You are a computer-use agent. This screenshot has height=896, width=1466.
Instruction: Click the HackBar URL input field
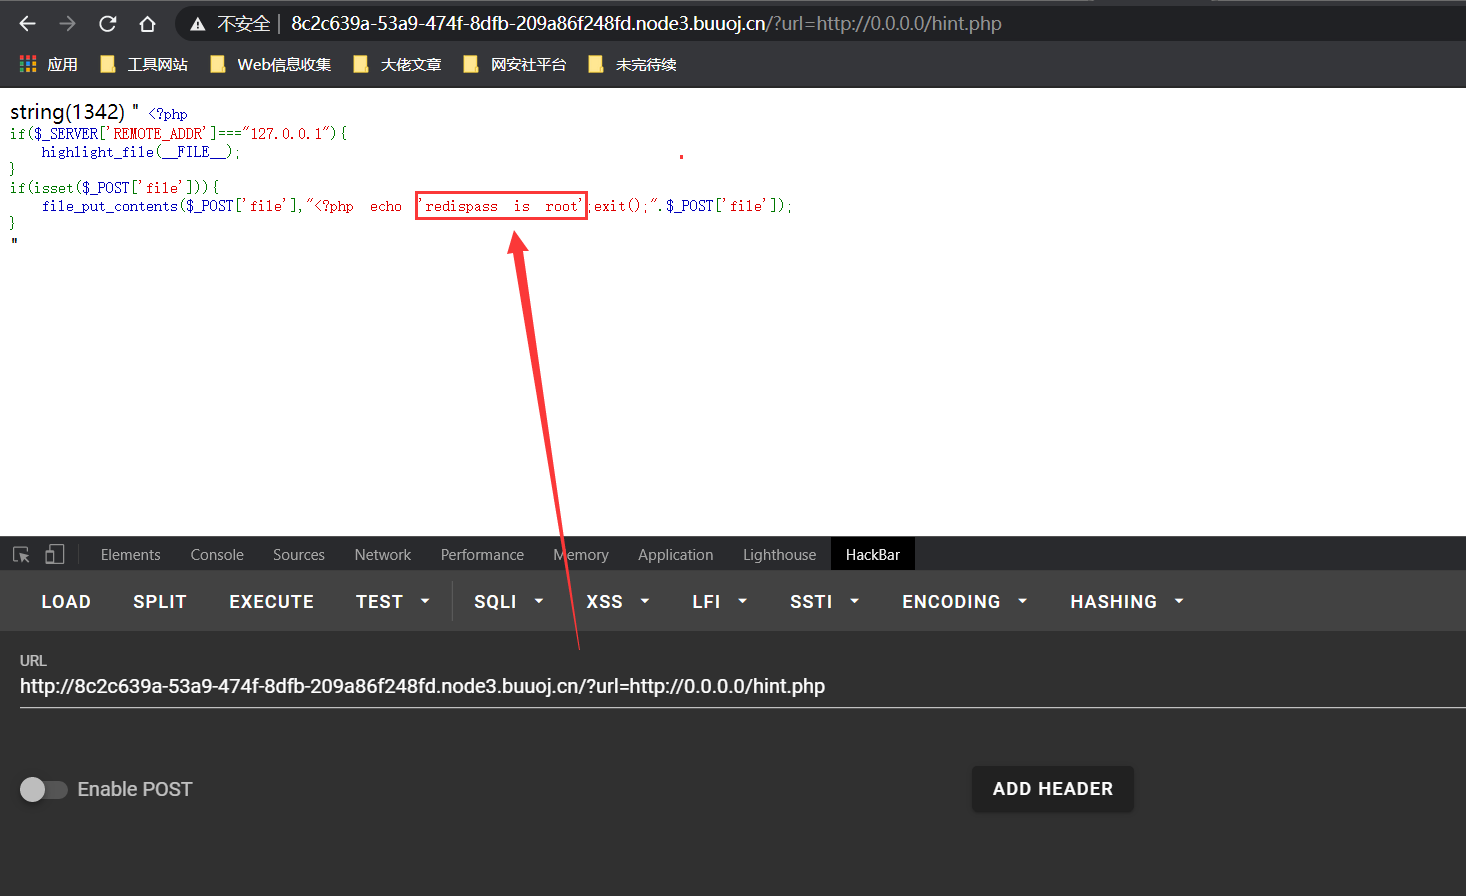[x=743, y=687]
